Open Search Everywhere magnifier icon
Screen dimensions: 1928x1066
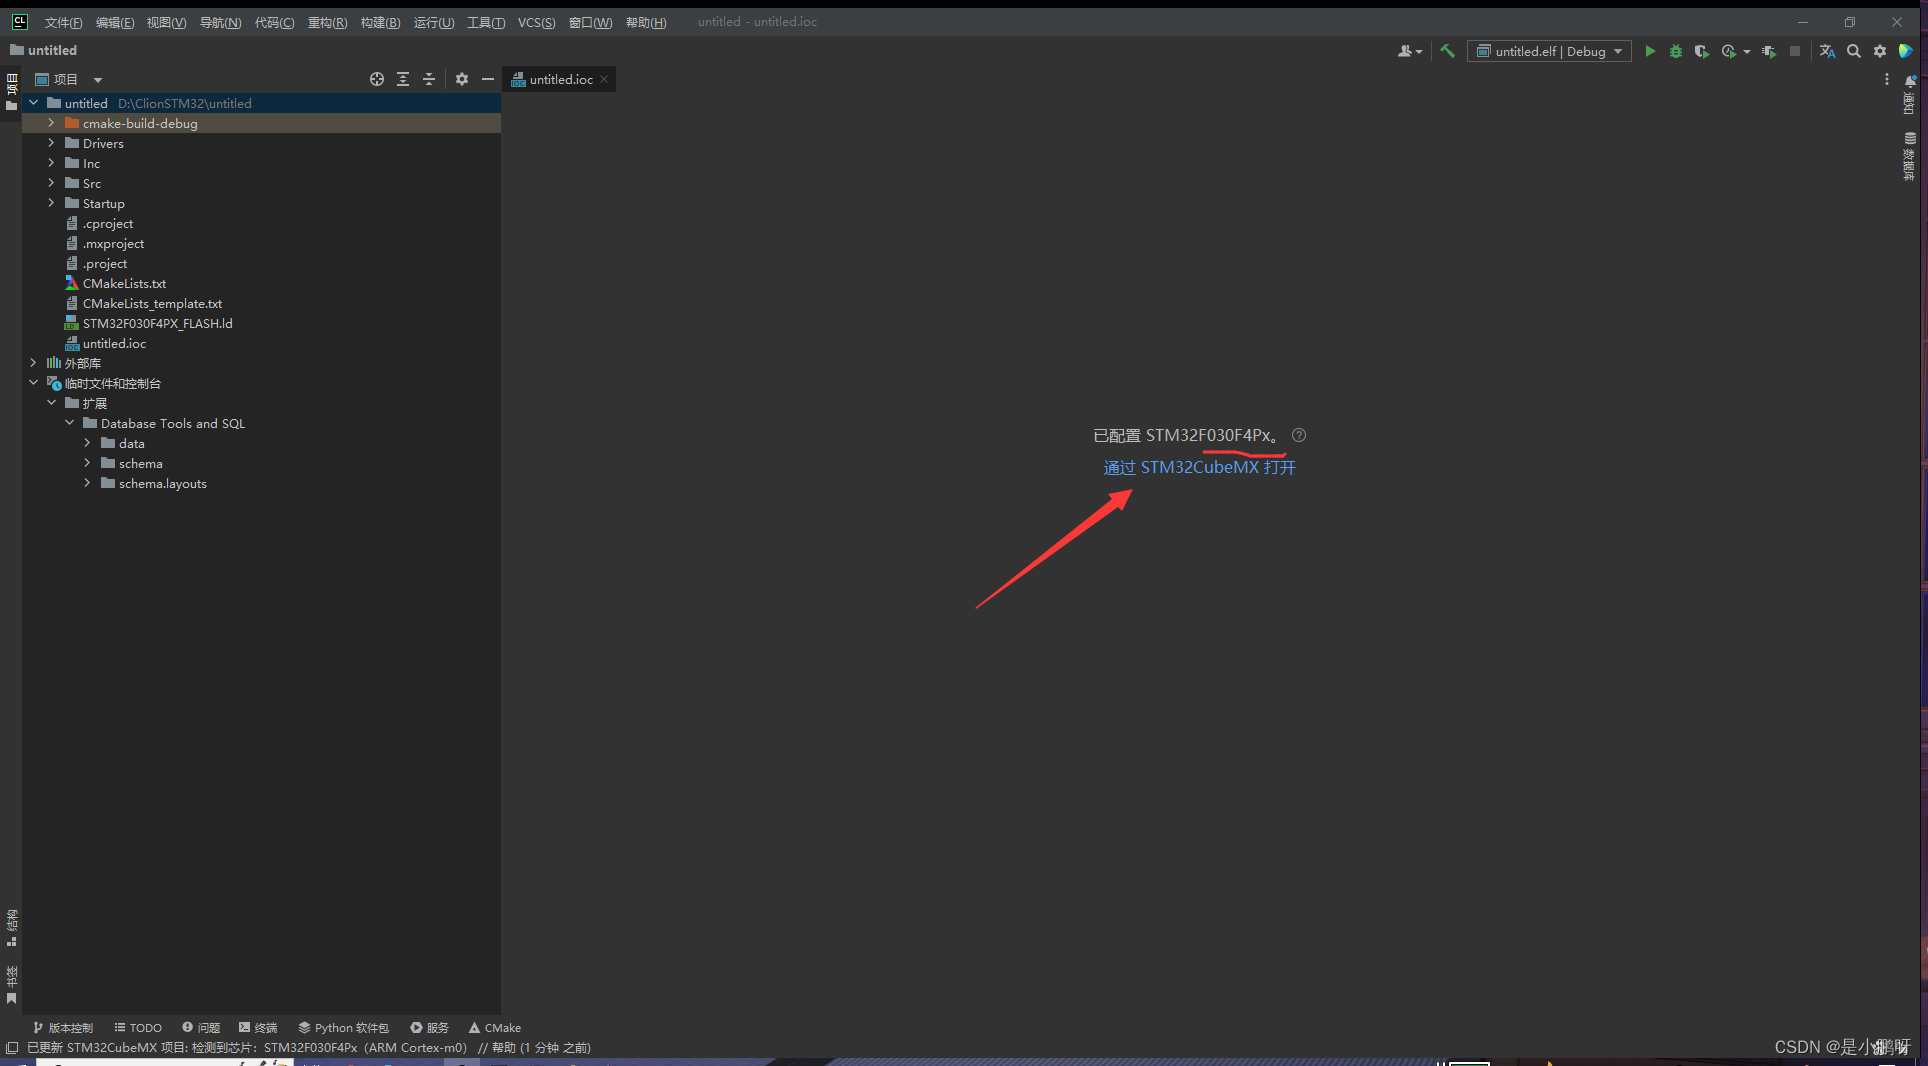[x=1854, y=51]
